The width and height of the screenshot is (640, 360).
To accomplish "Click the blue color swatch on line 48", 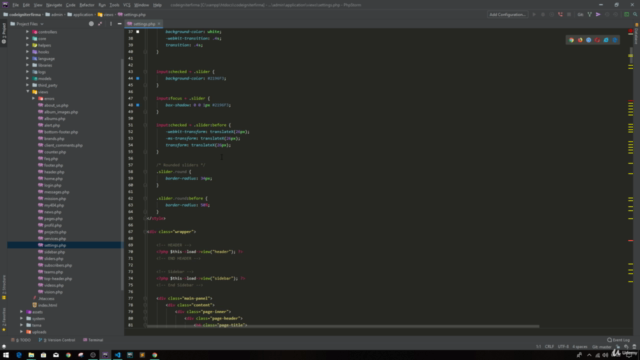I will [x=138, y=105].
